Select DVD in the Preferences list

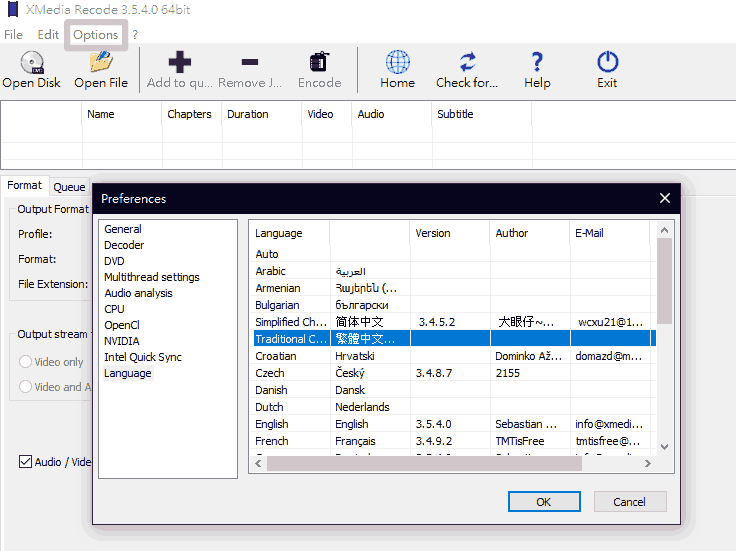point(114,261)
